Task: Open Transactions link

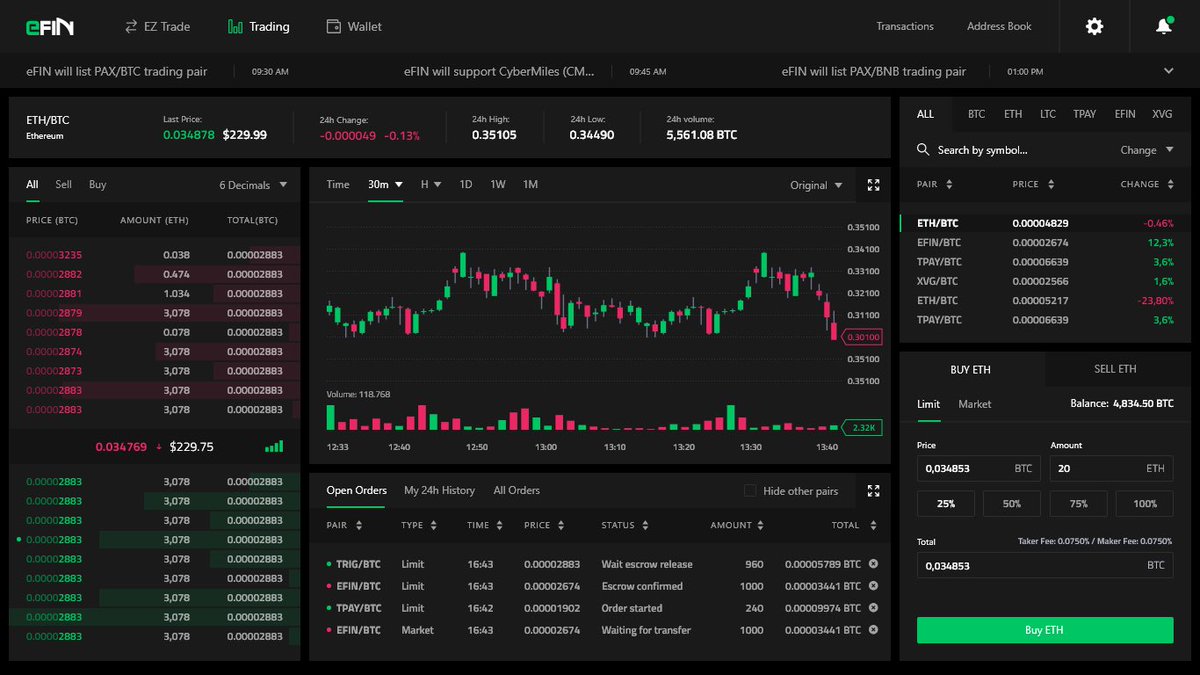Action: tap(905, 27)
